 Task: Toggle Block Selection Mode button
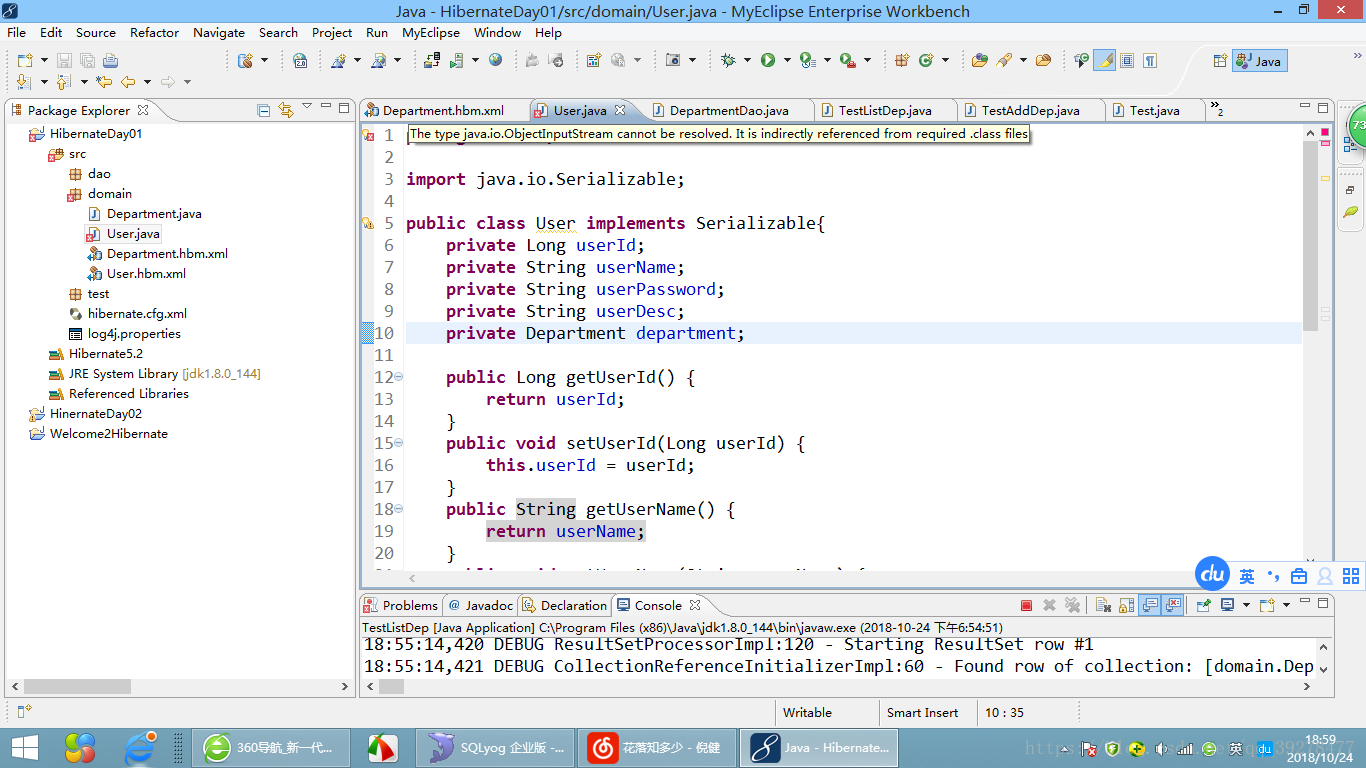click(x=1126, y=60)
